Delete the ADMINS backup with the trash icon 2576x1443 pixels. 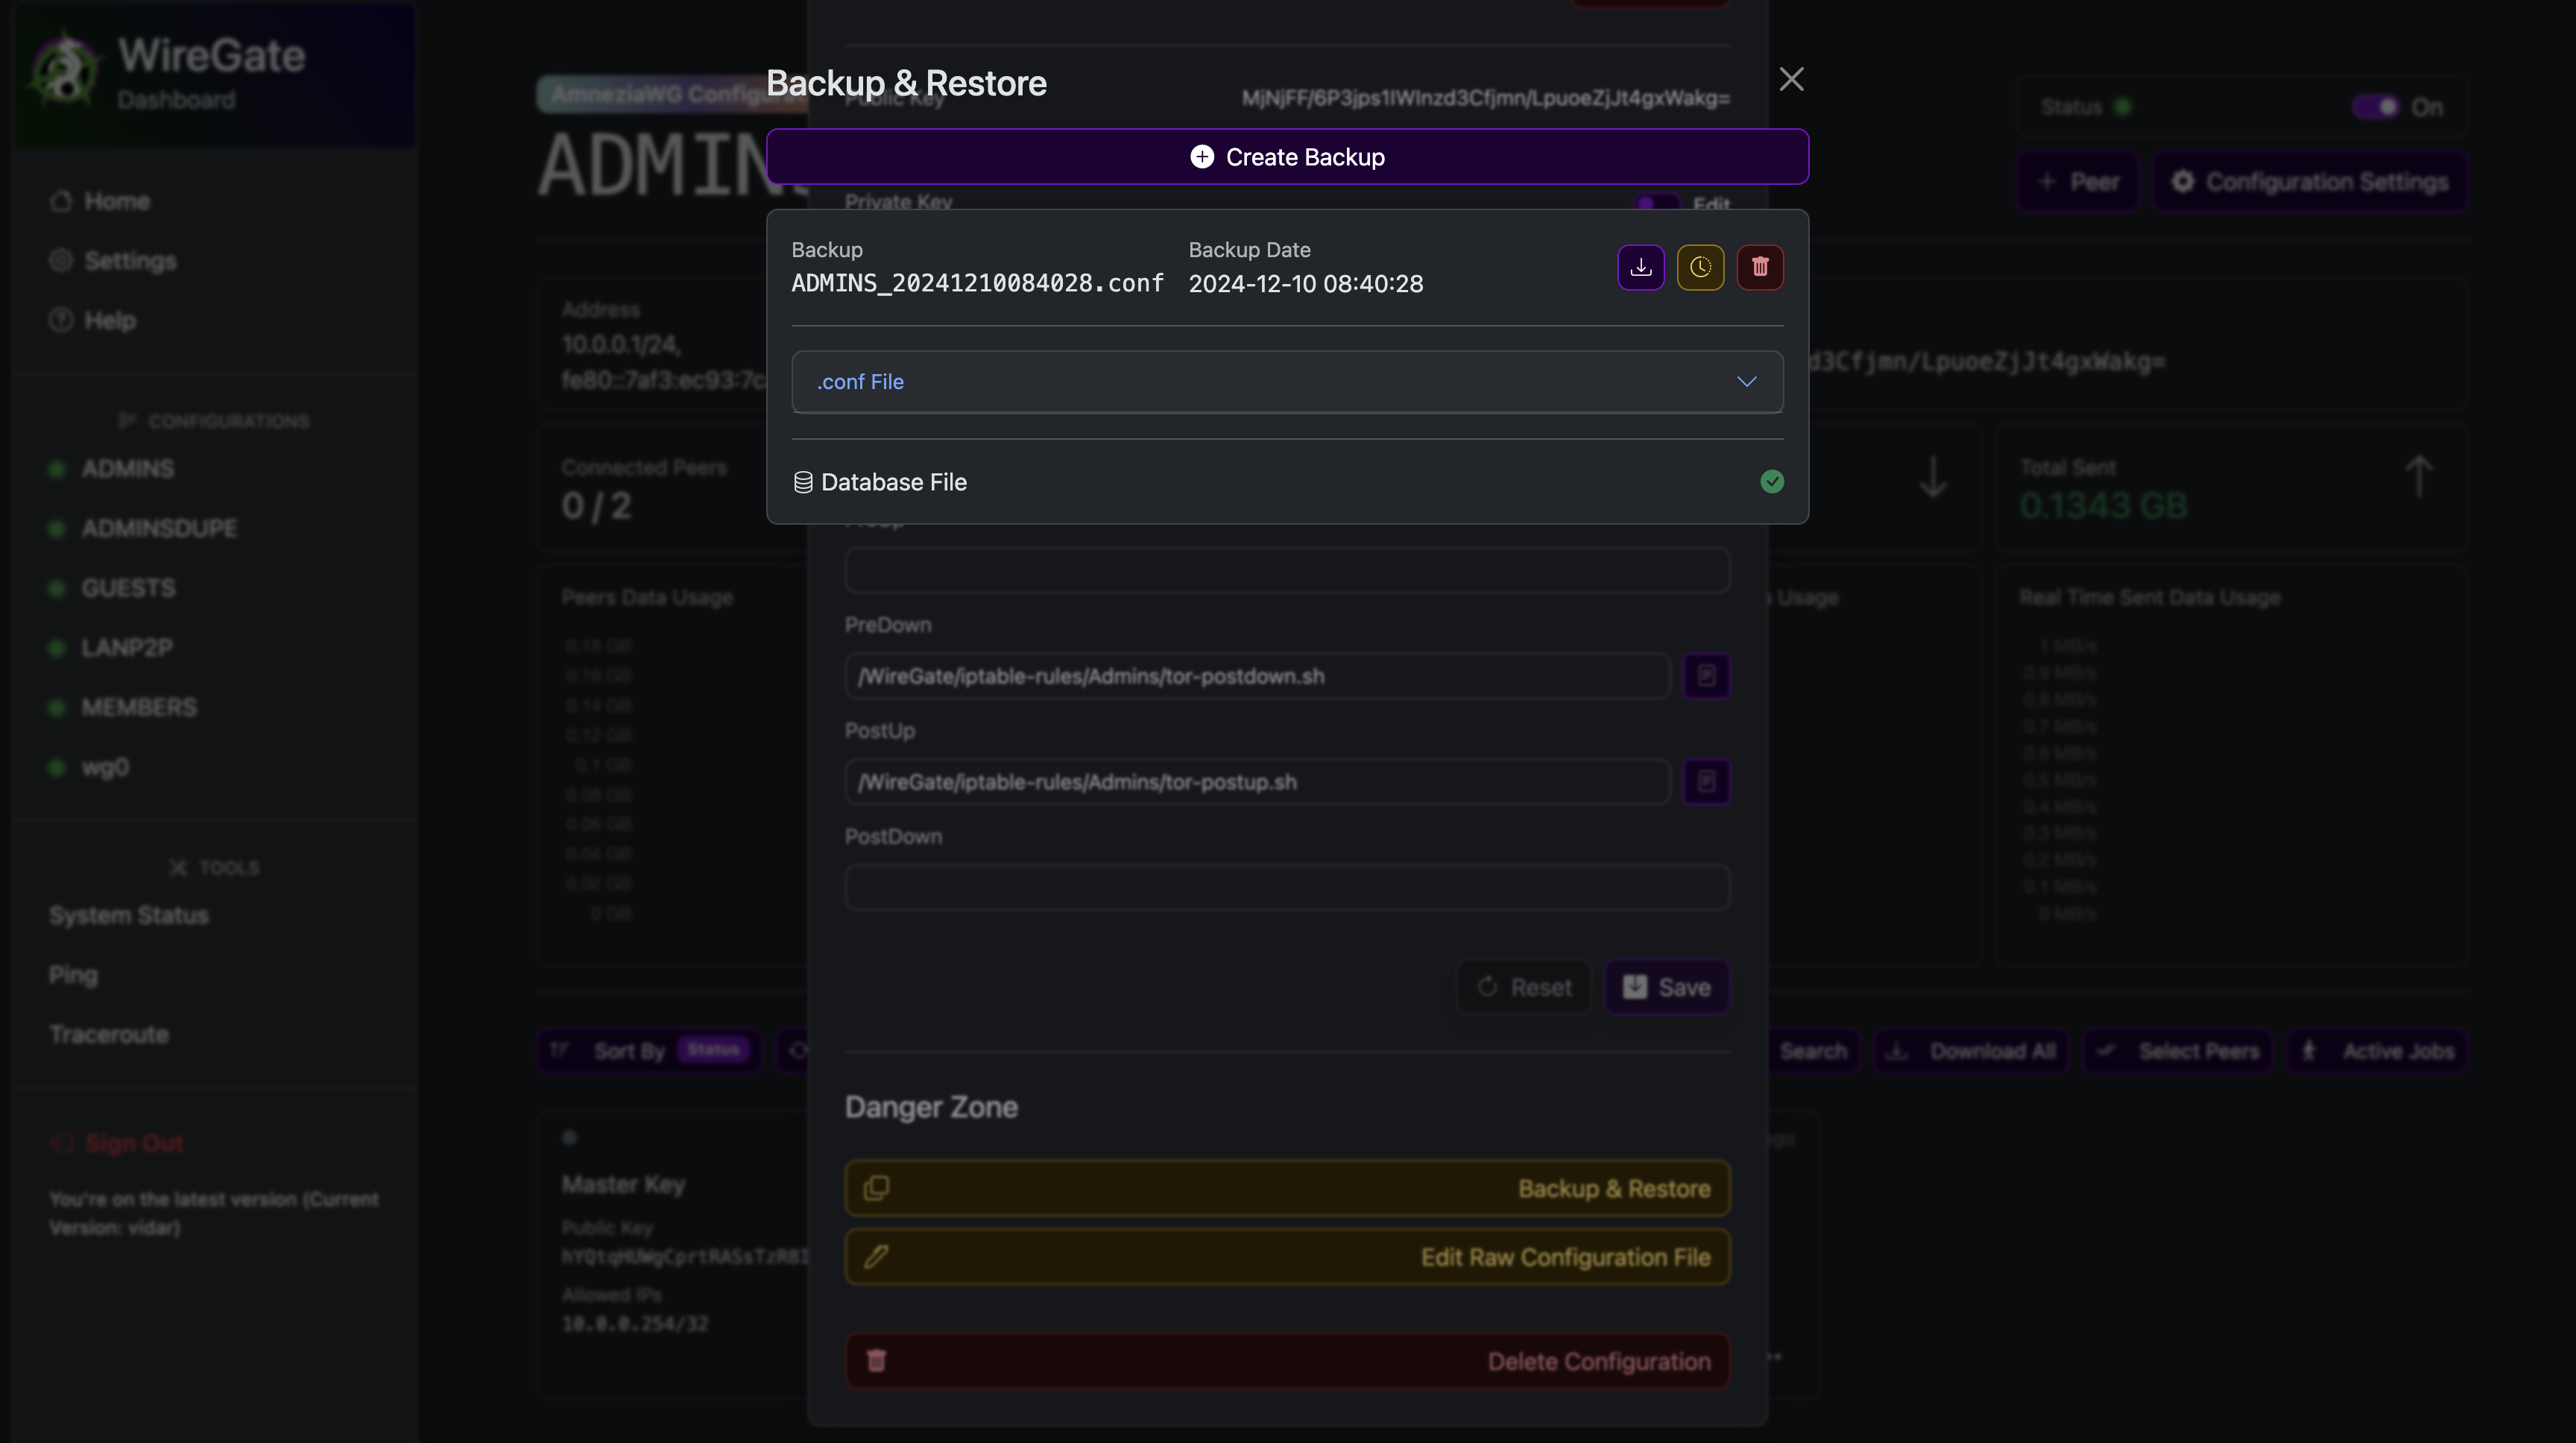(1760, 267)
